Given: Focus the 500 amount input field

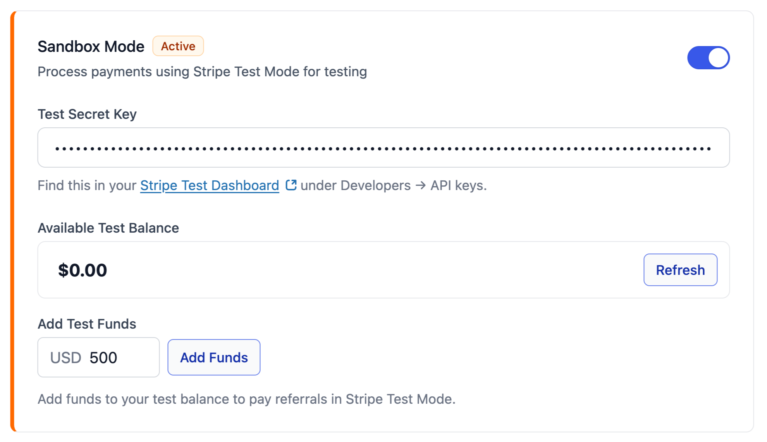Looking at the screenshot, I should (x=98, y=357).
